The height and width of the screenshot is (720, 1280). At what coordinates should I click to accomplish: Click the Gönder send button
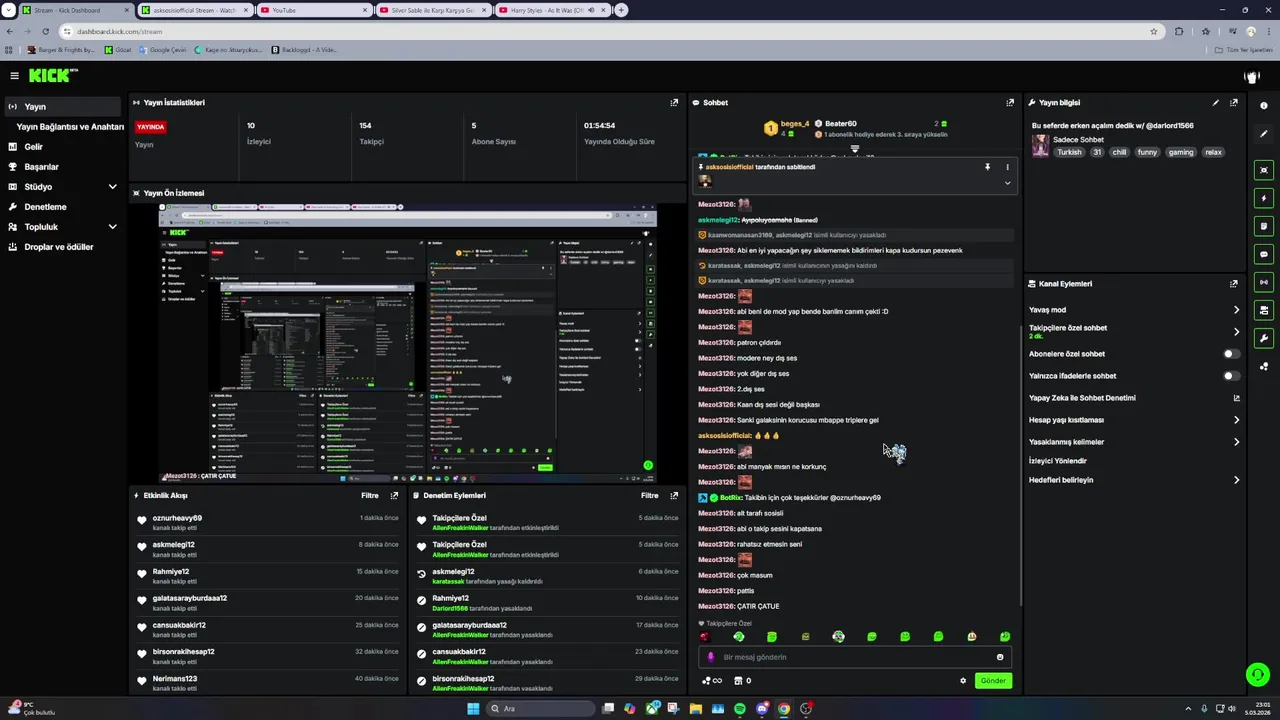tap(993, 680)
